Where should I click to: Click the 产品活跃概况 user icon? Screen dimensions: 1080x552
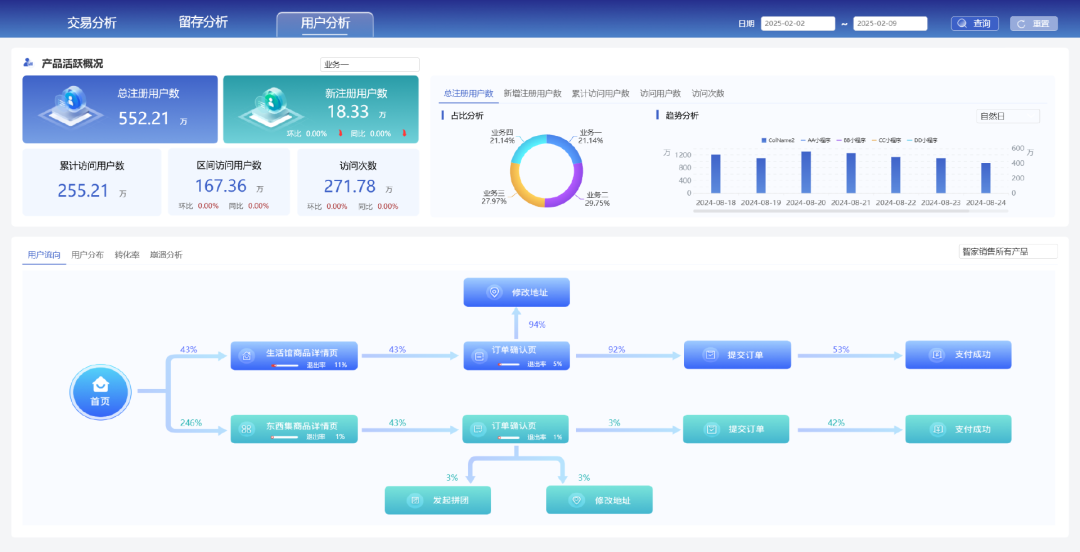point(28,63)
